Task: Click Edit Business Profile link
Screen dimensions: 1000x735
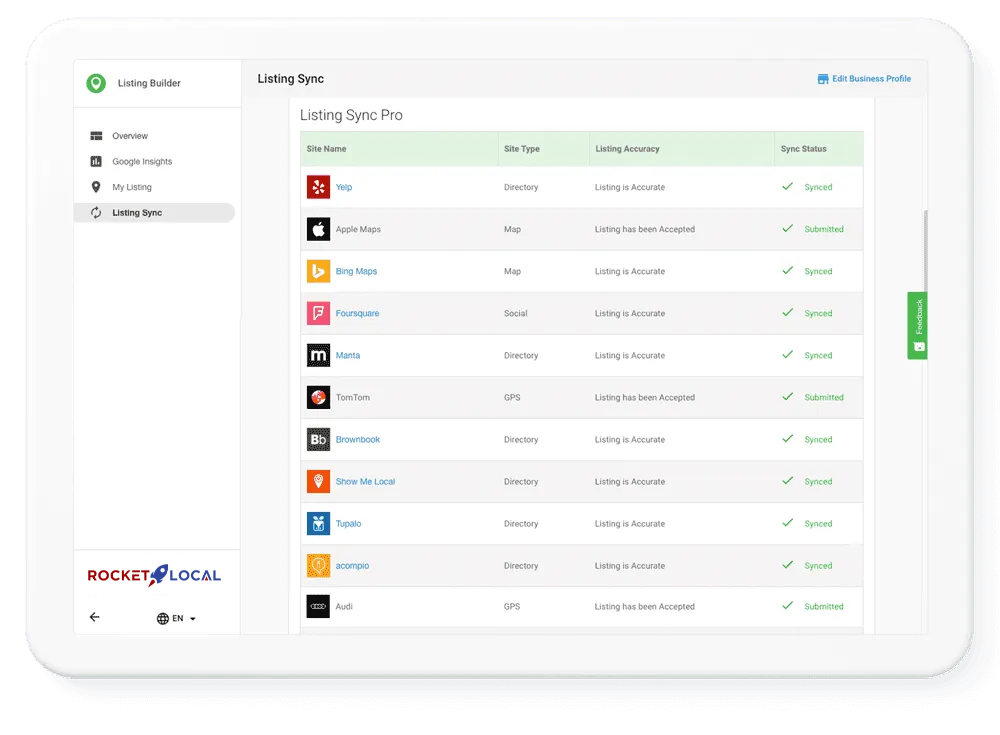Action: point(864,79)
